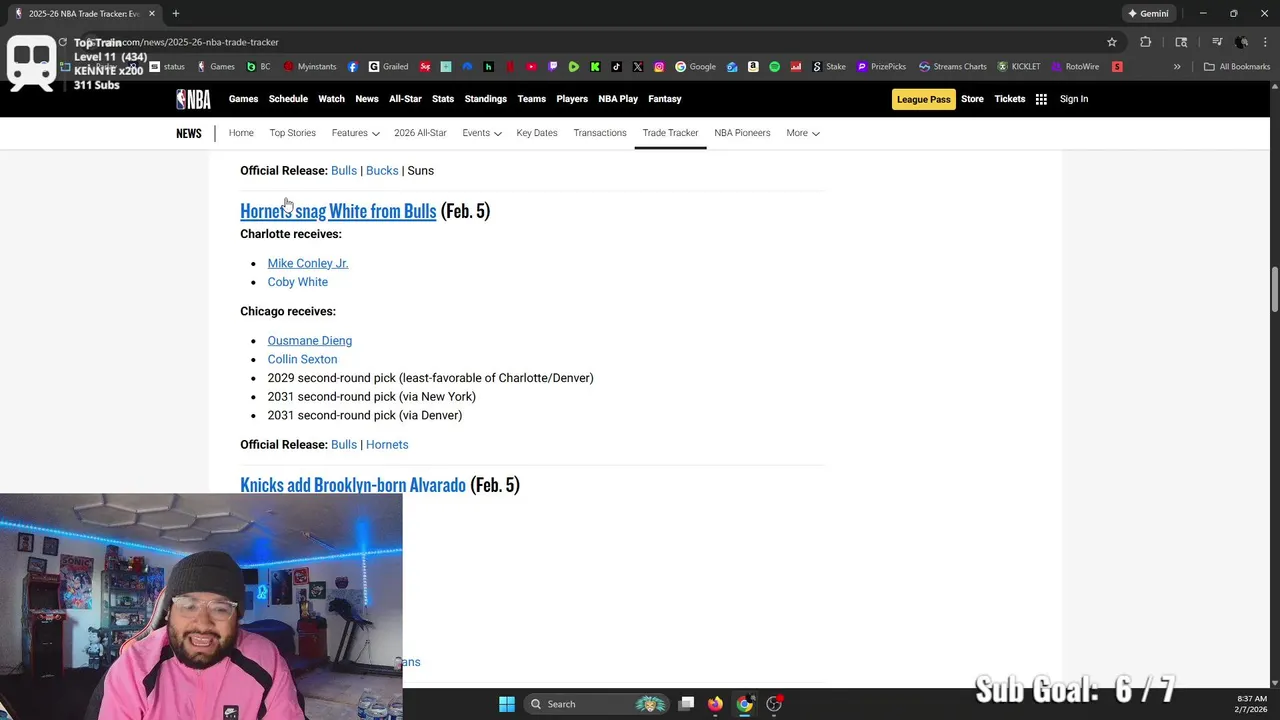Viewport: 1280px width, 720px height.
Task: Open the Tickets link
Action: point(1010,99)
